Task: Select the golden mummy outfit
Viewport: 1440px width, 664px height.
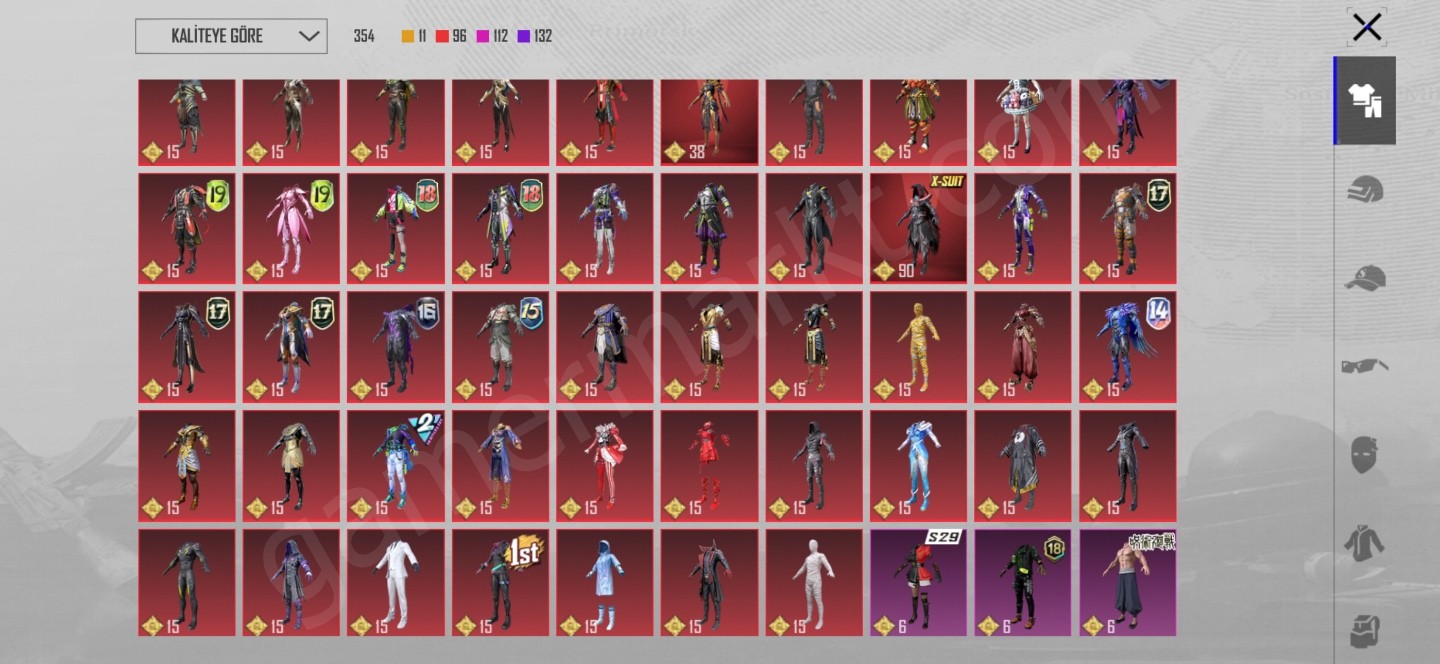Action: (x=918, y=347)
